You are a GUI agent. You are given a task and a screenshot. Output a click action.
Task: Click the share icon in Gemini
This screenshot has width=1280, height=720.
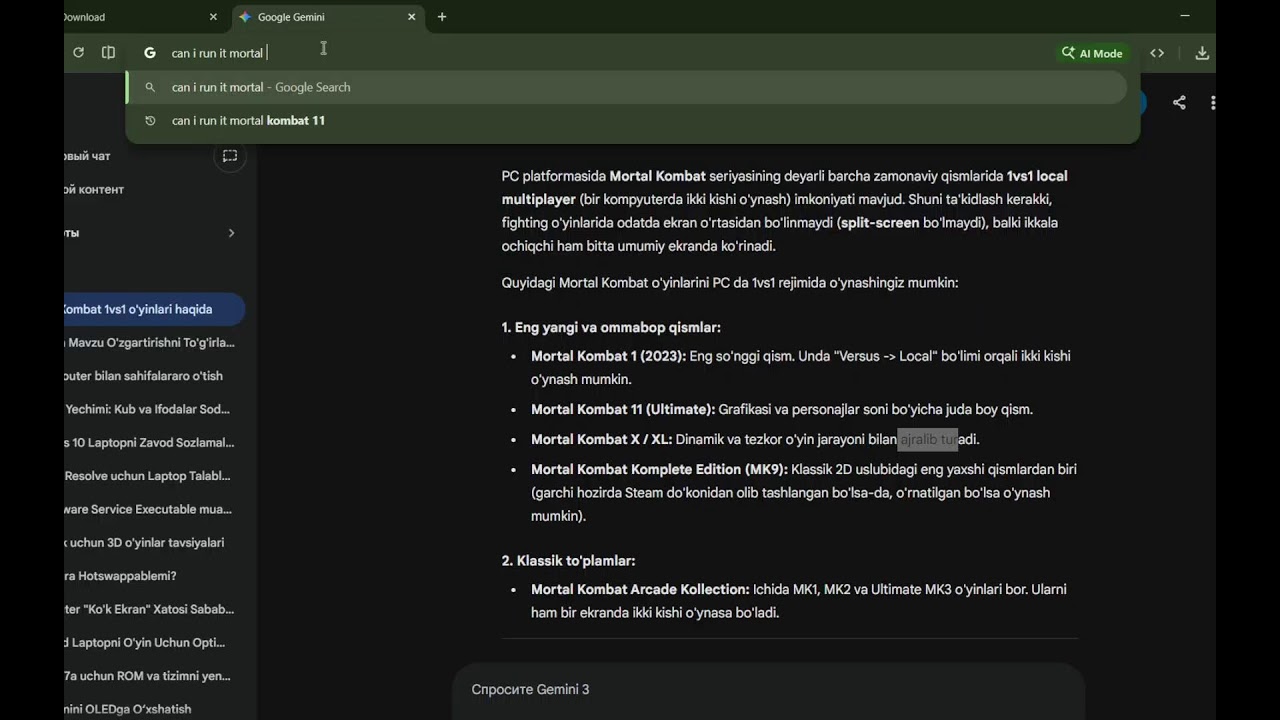[1179, 102]
